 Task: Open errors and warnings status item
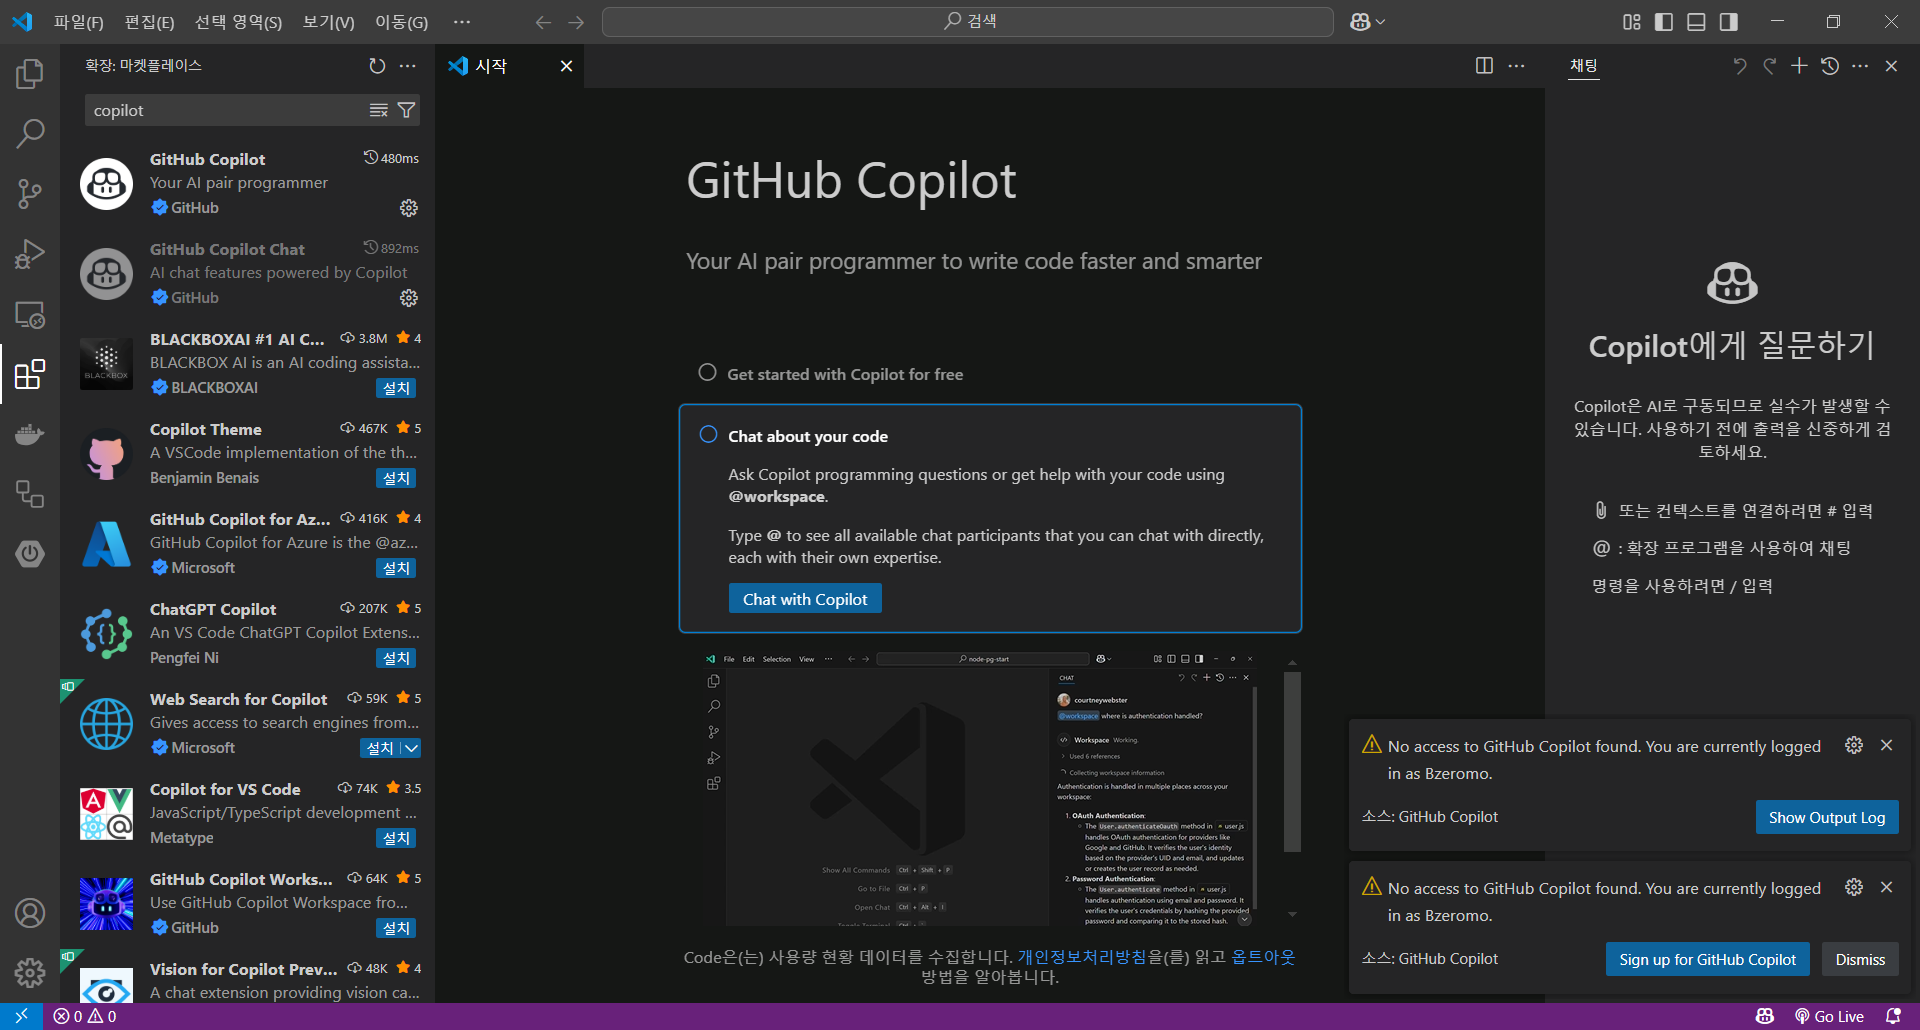pyautogui.click(x=86, y=1016)
